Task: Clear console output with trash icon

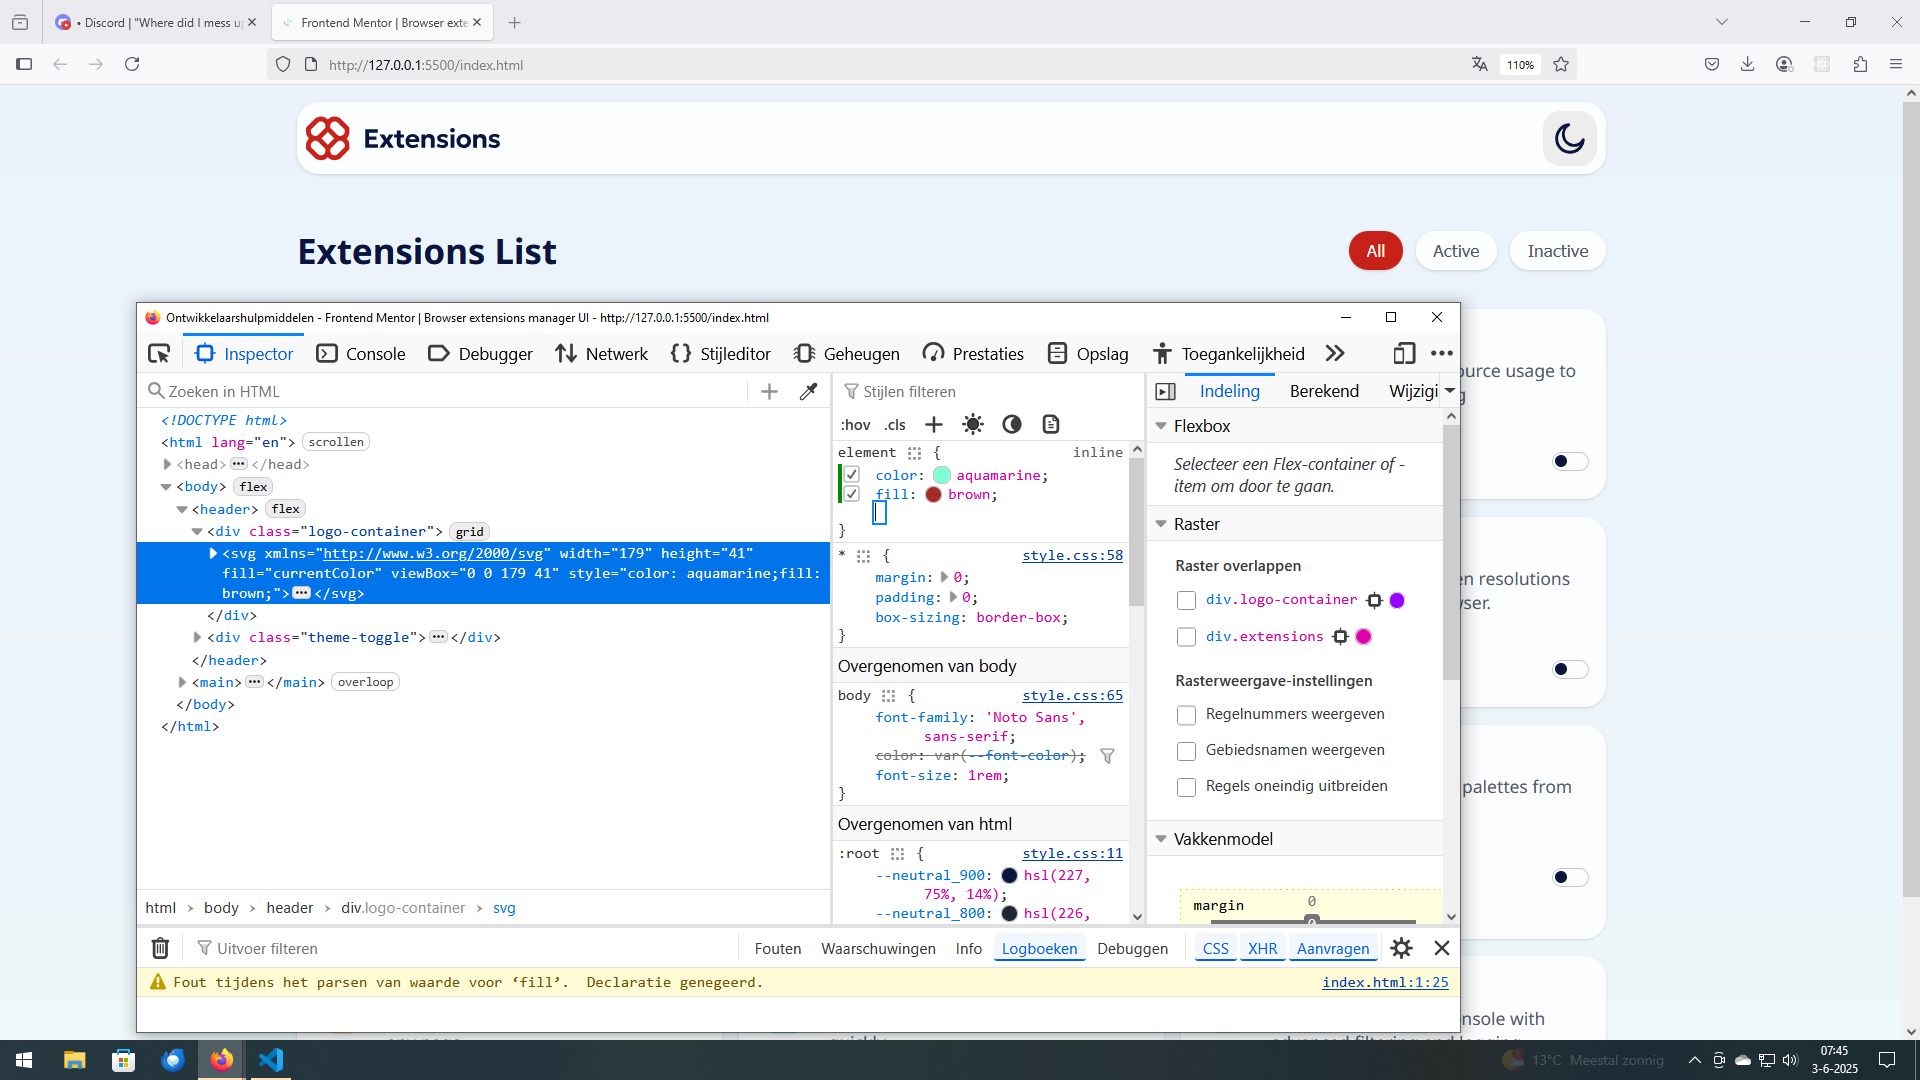Action: pyautogui.click(x=160, y=948)
